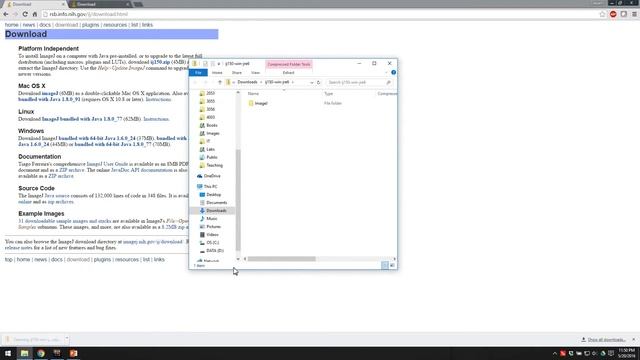Screen dimensions: 640x360
Task: Open the Labs item in sidebar
Action: [x=207, y=149]
